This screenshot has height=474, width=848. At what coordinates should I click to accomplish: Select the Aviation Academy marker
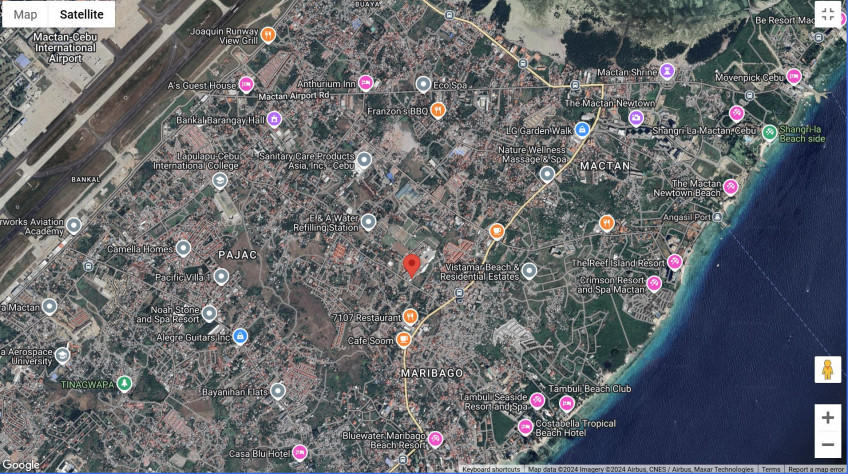[x=74, y=225]
